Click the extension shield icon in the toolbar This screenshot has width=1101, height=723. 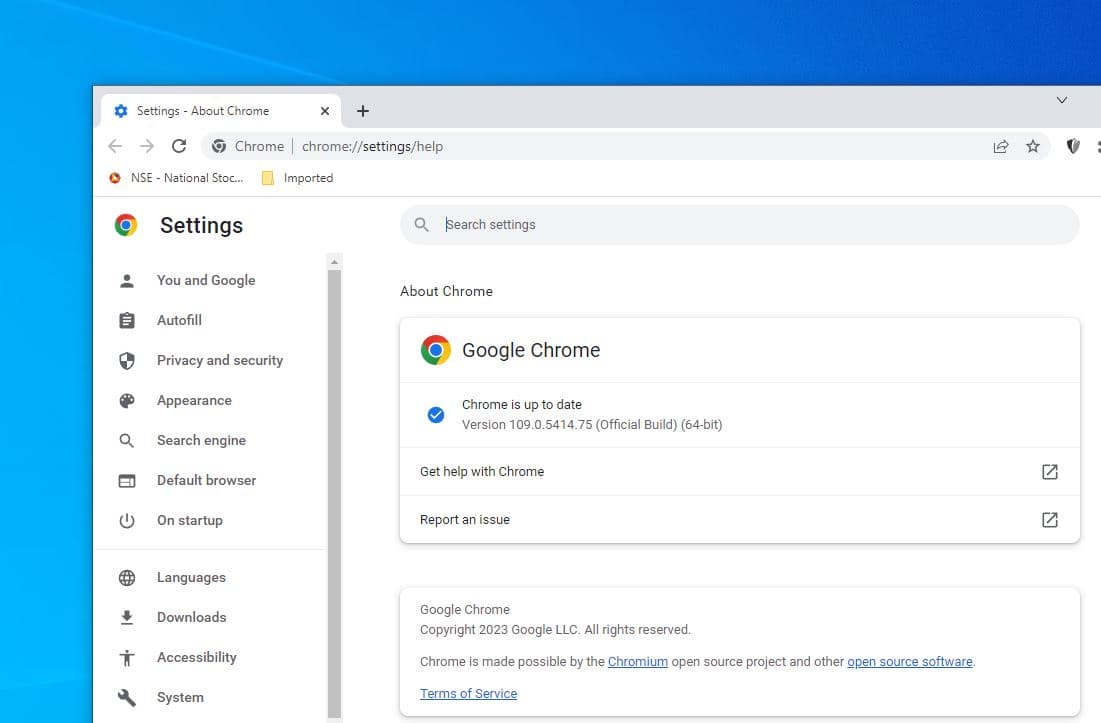(x=1073, y=146)
